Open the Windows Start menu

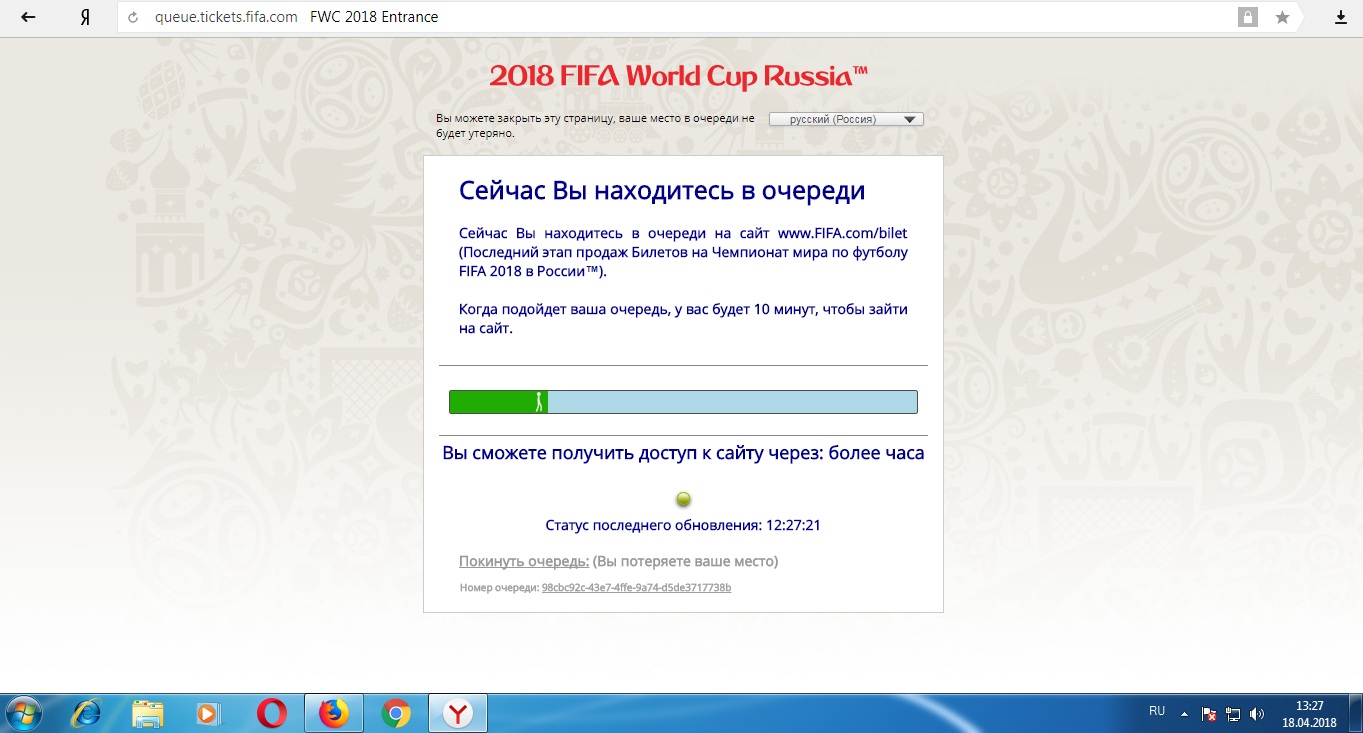23,713
